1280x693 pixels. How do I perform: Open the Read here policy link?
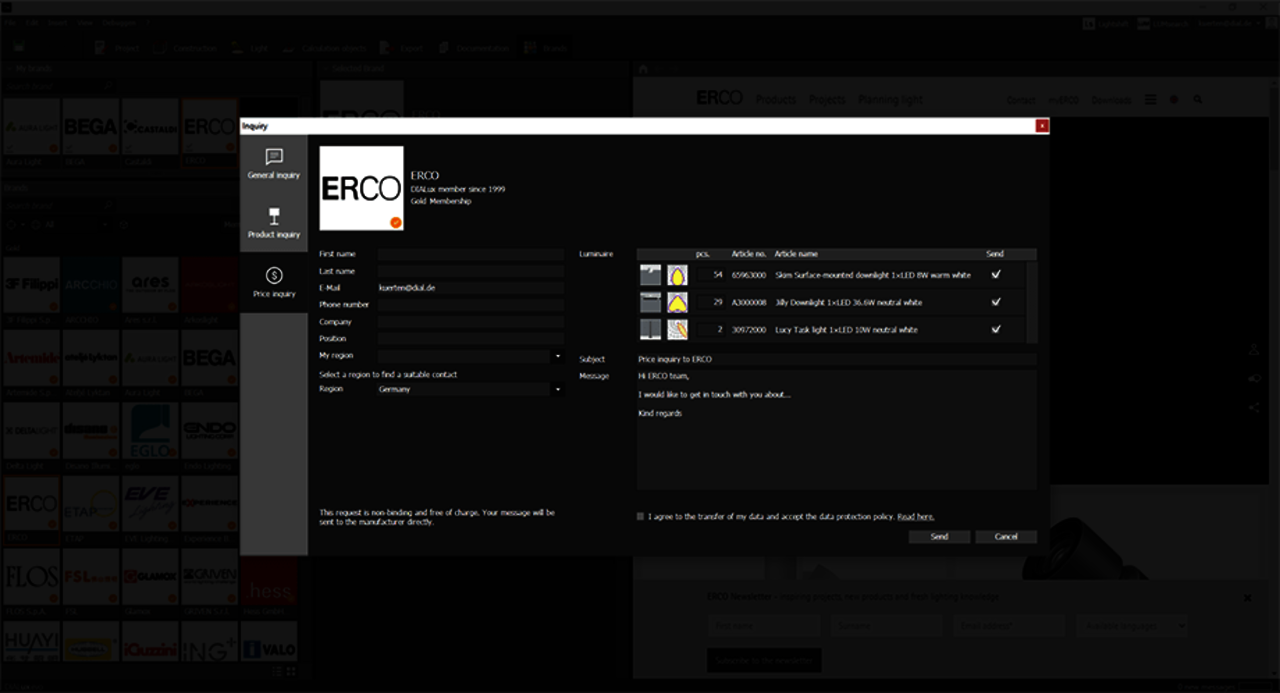tap(915, 517)
